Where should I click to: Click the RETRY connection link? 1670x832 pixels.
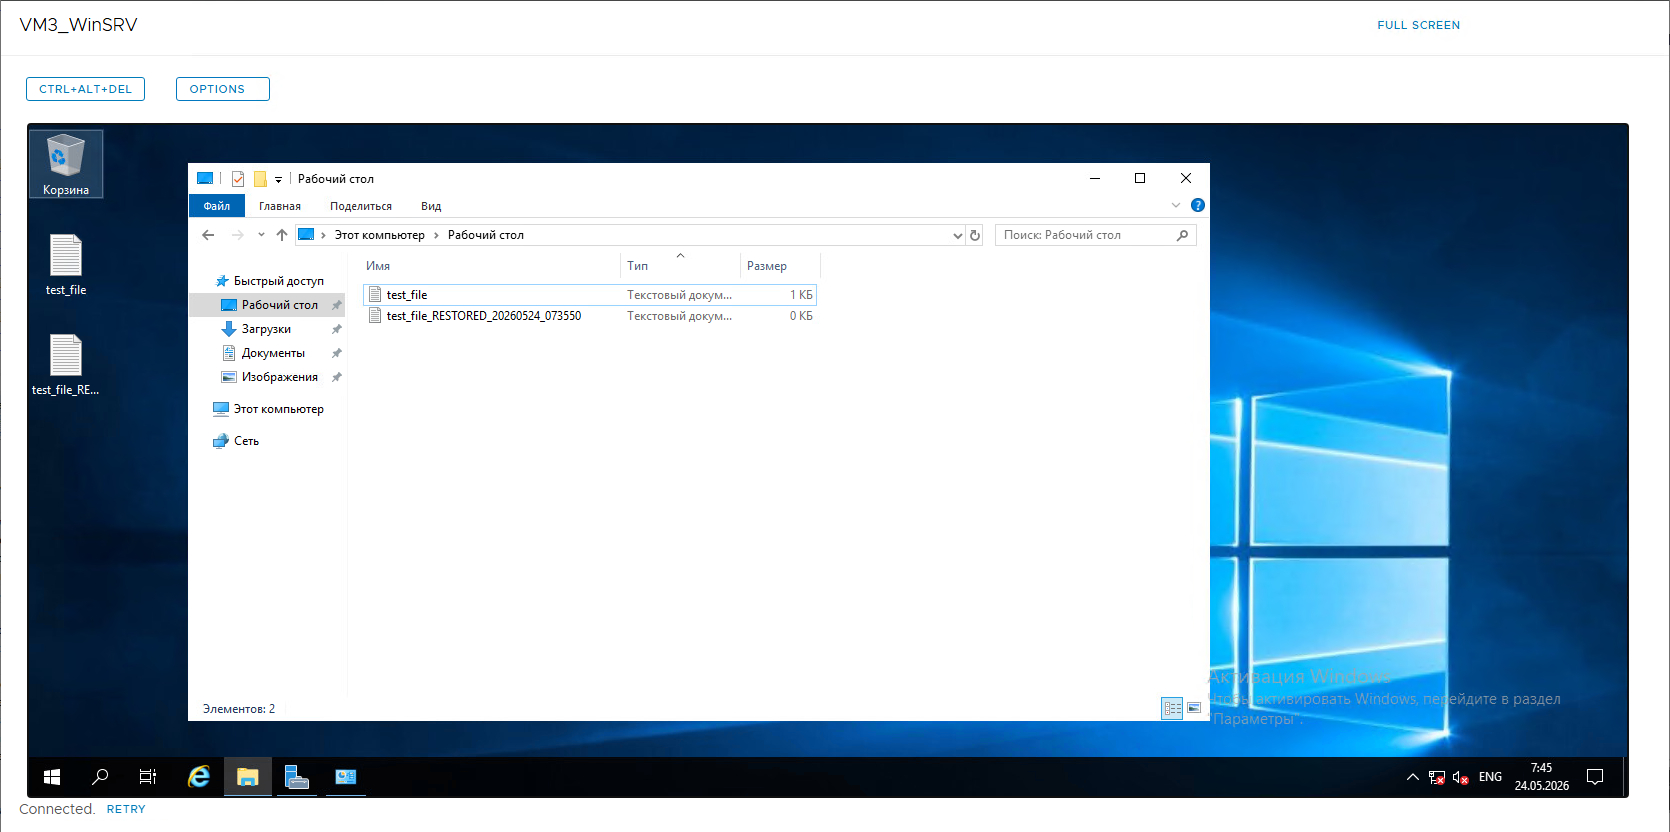[126, 809]
